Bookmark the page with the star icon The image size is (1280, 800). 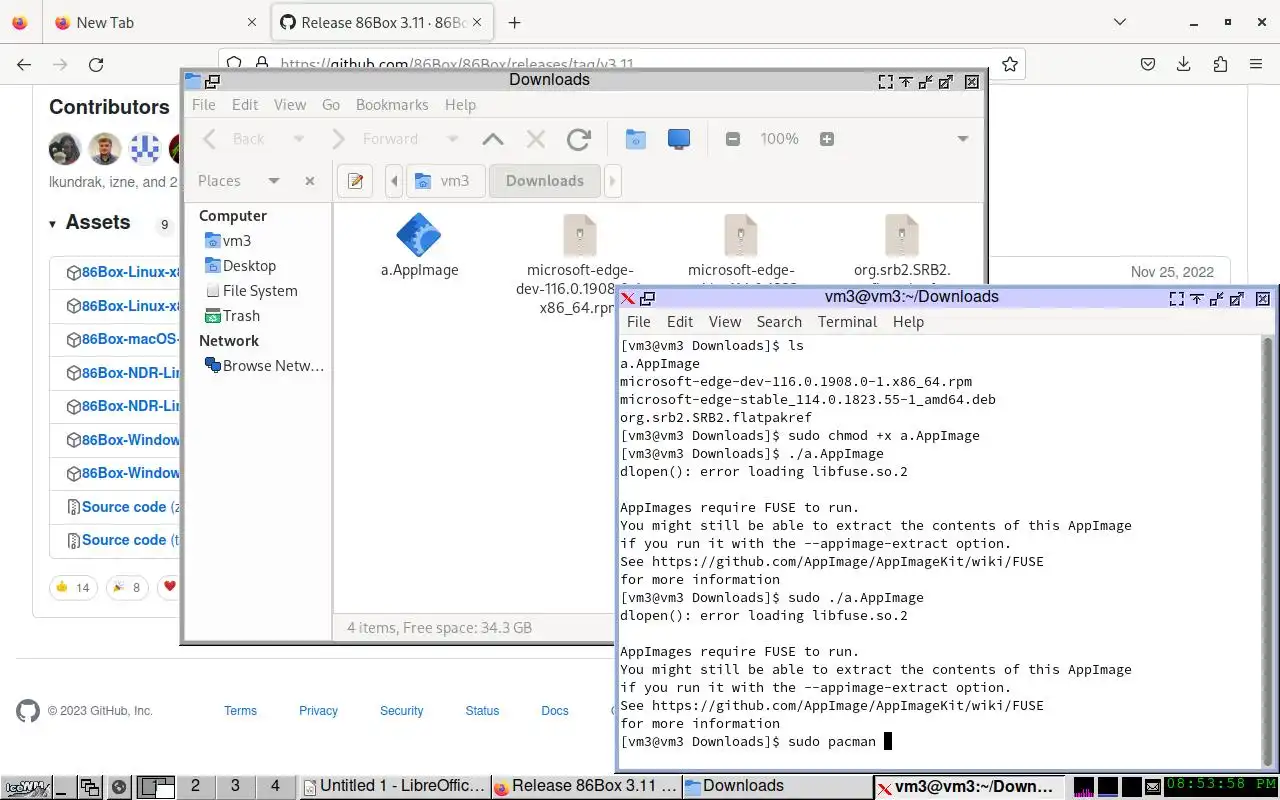[x=1010, y=64]
